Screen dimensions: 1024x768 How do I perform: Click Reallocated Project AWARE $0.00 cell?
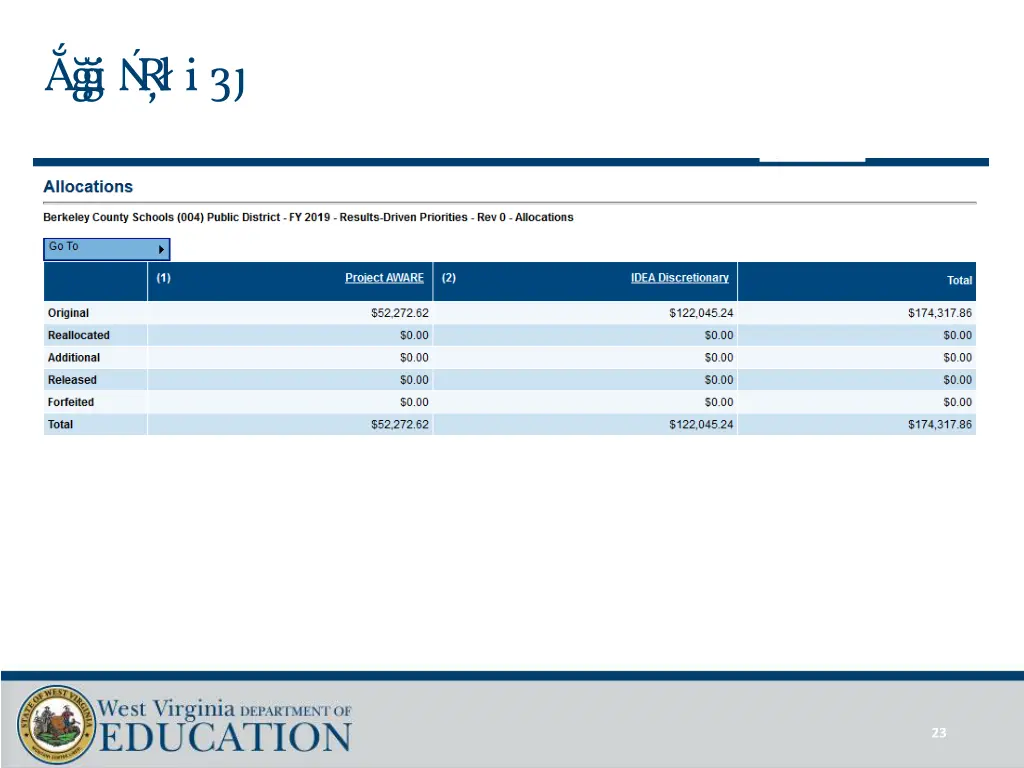tap(414, 335)
